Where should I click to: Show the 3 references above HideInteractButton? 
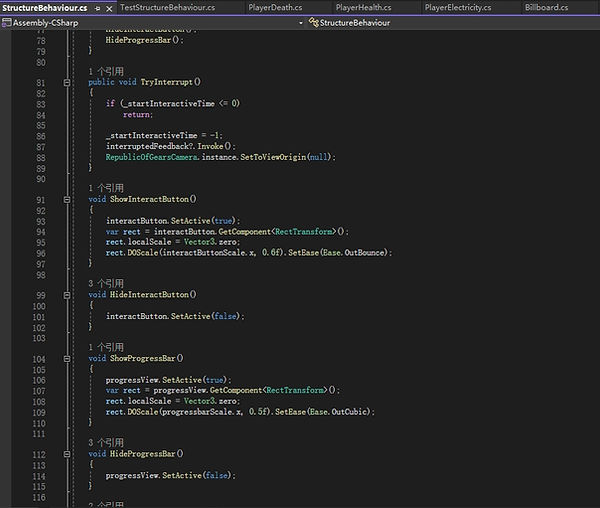pos(106,283)
